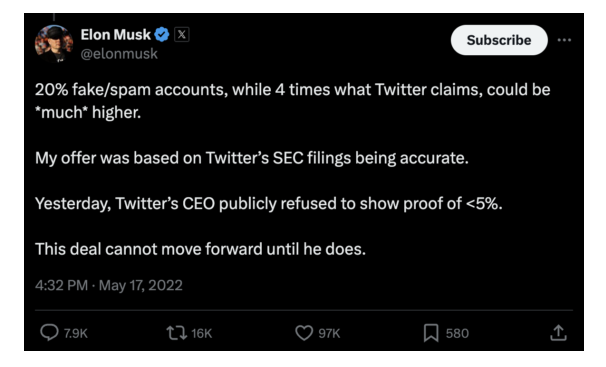Open the 4:32 PM May 17, 2022 timestamp
The image size is (606, 367).
(x=109, y=285)
